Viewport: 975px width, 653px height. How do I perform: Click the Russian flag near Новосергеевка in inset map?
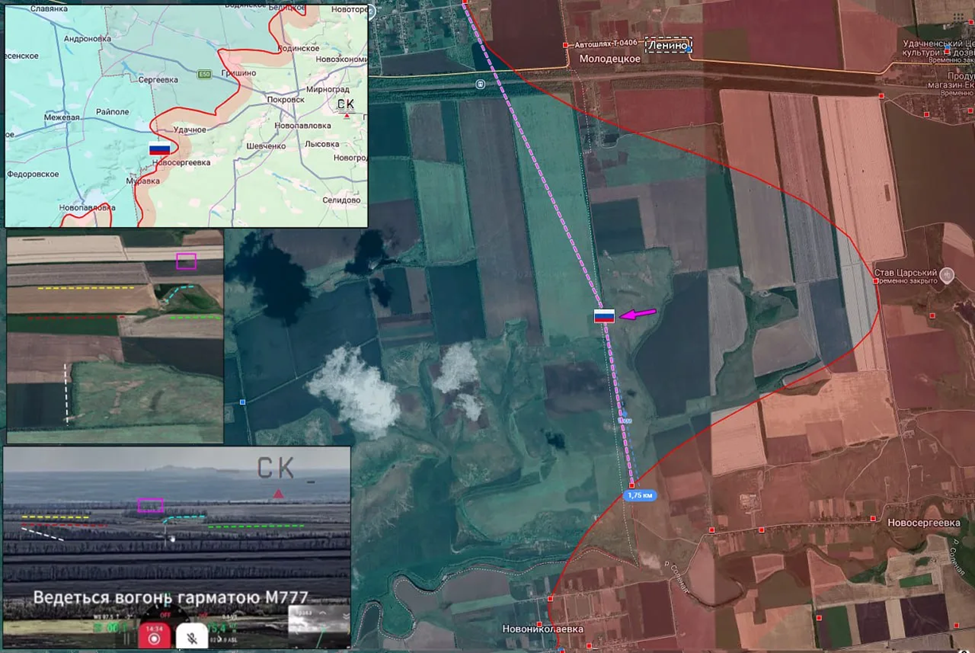pos(159,149)
